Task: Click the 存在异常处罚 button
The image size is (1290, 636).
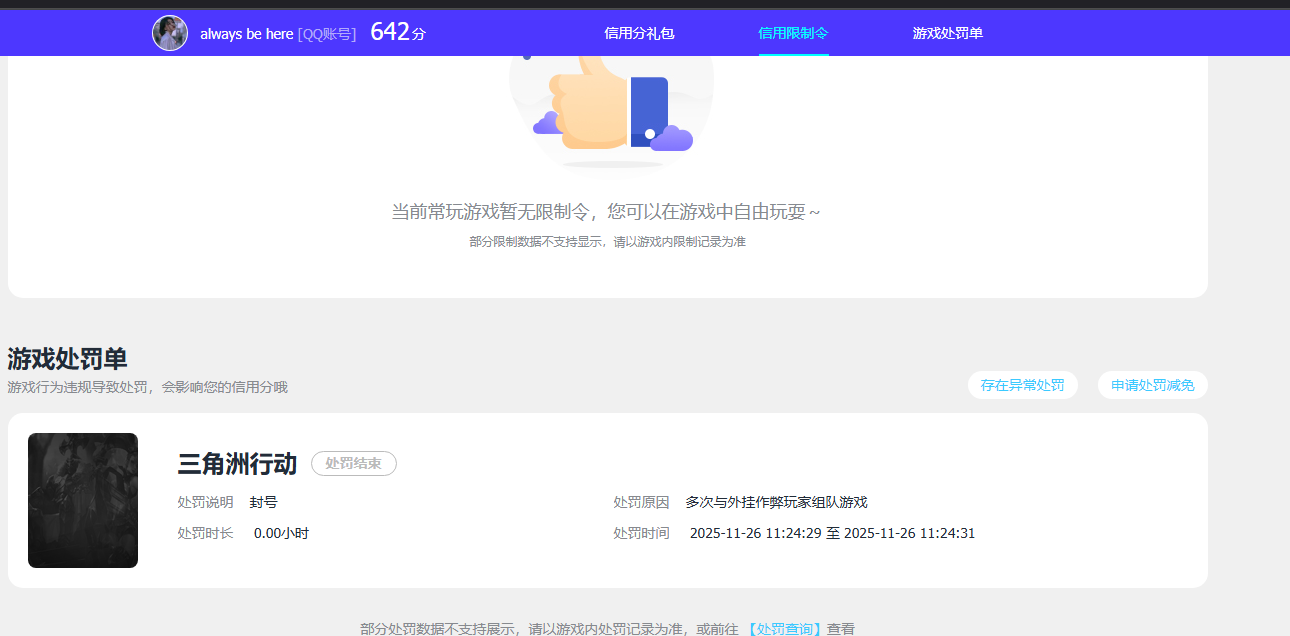Action: click(1022, 385)
